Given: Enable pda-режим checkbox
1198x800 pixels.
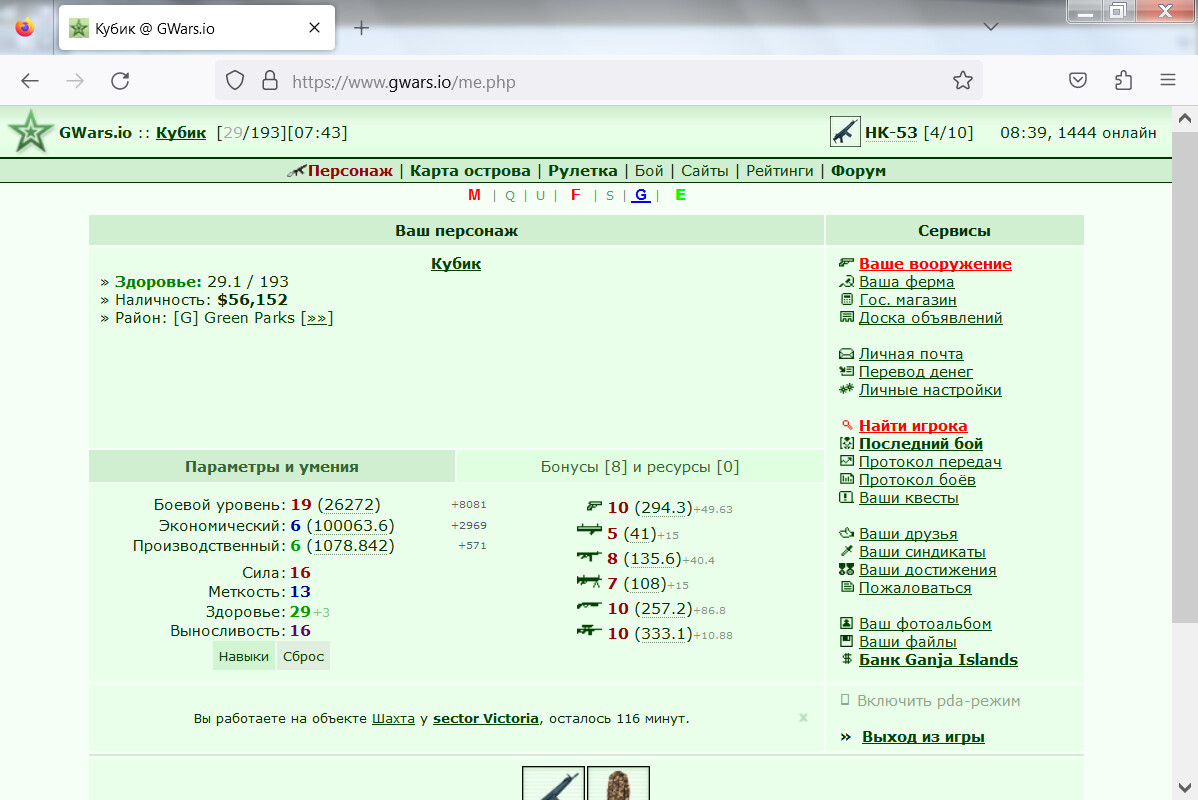Looking at the screenshot, I should [x=845, y=700].
